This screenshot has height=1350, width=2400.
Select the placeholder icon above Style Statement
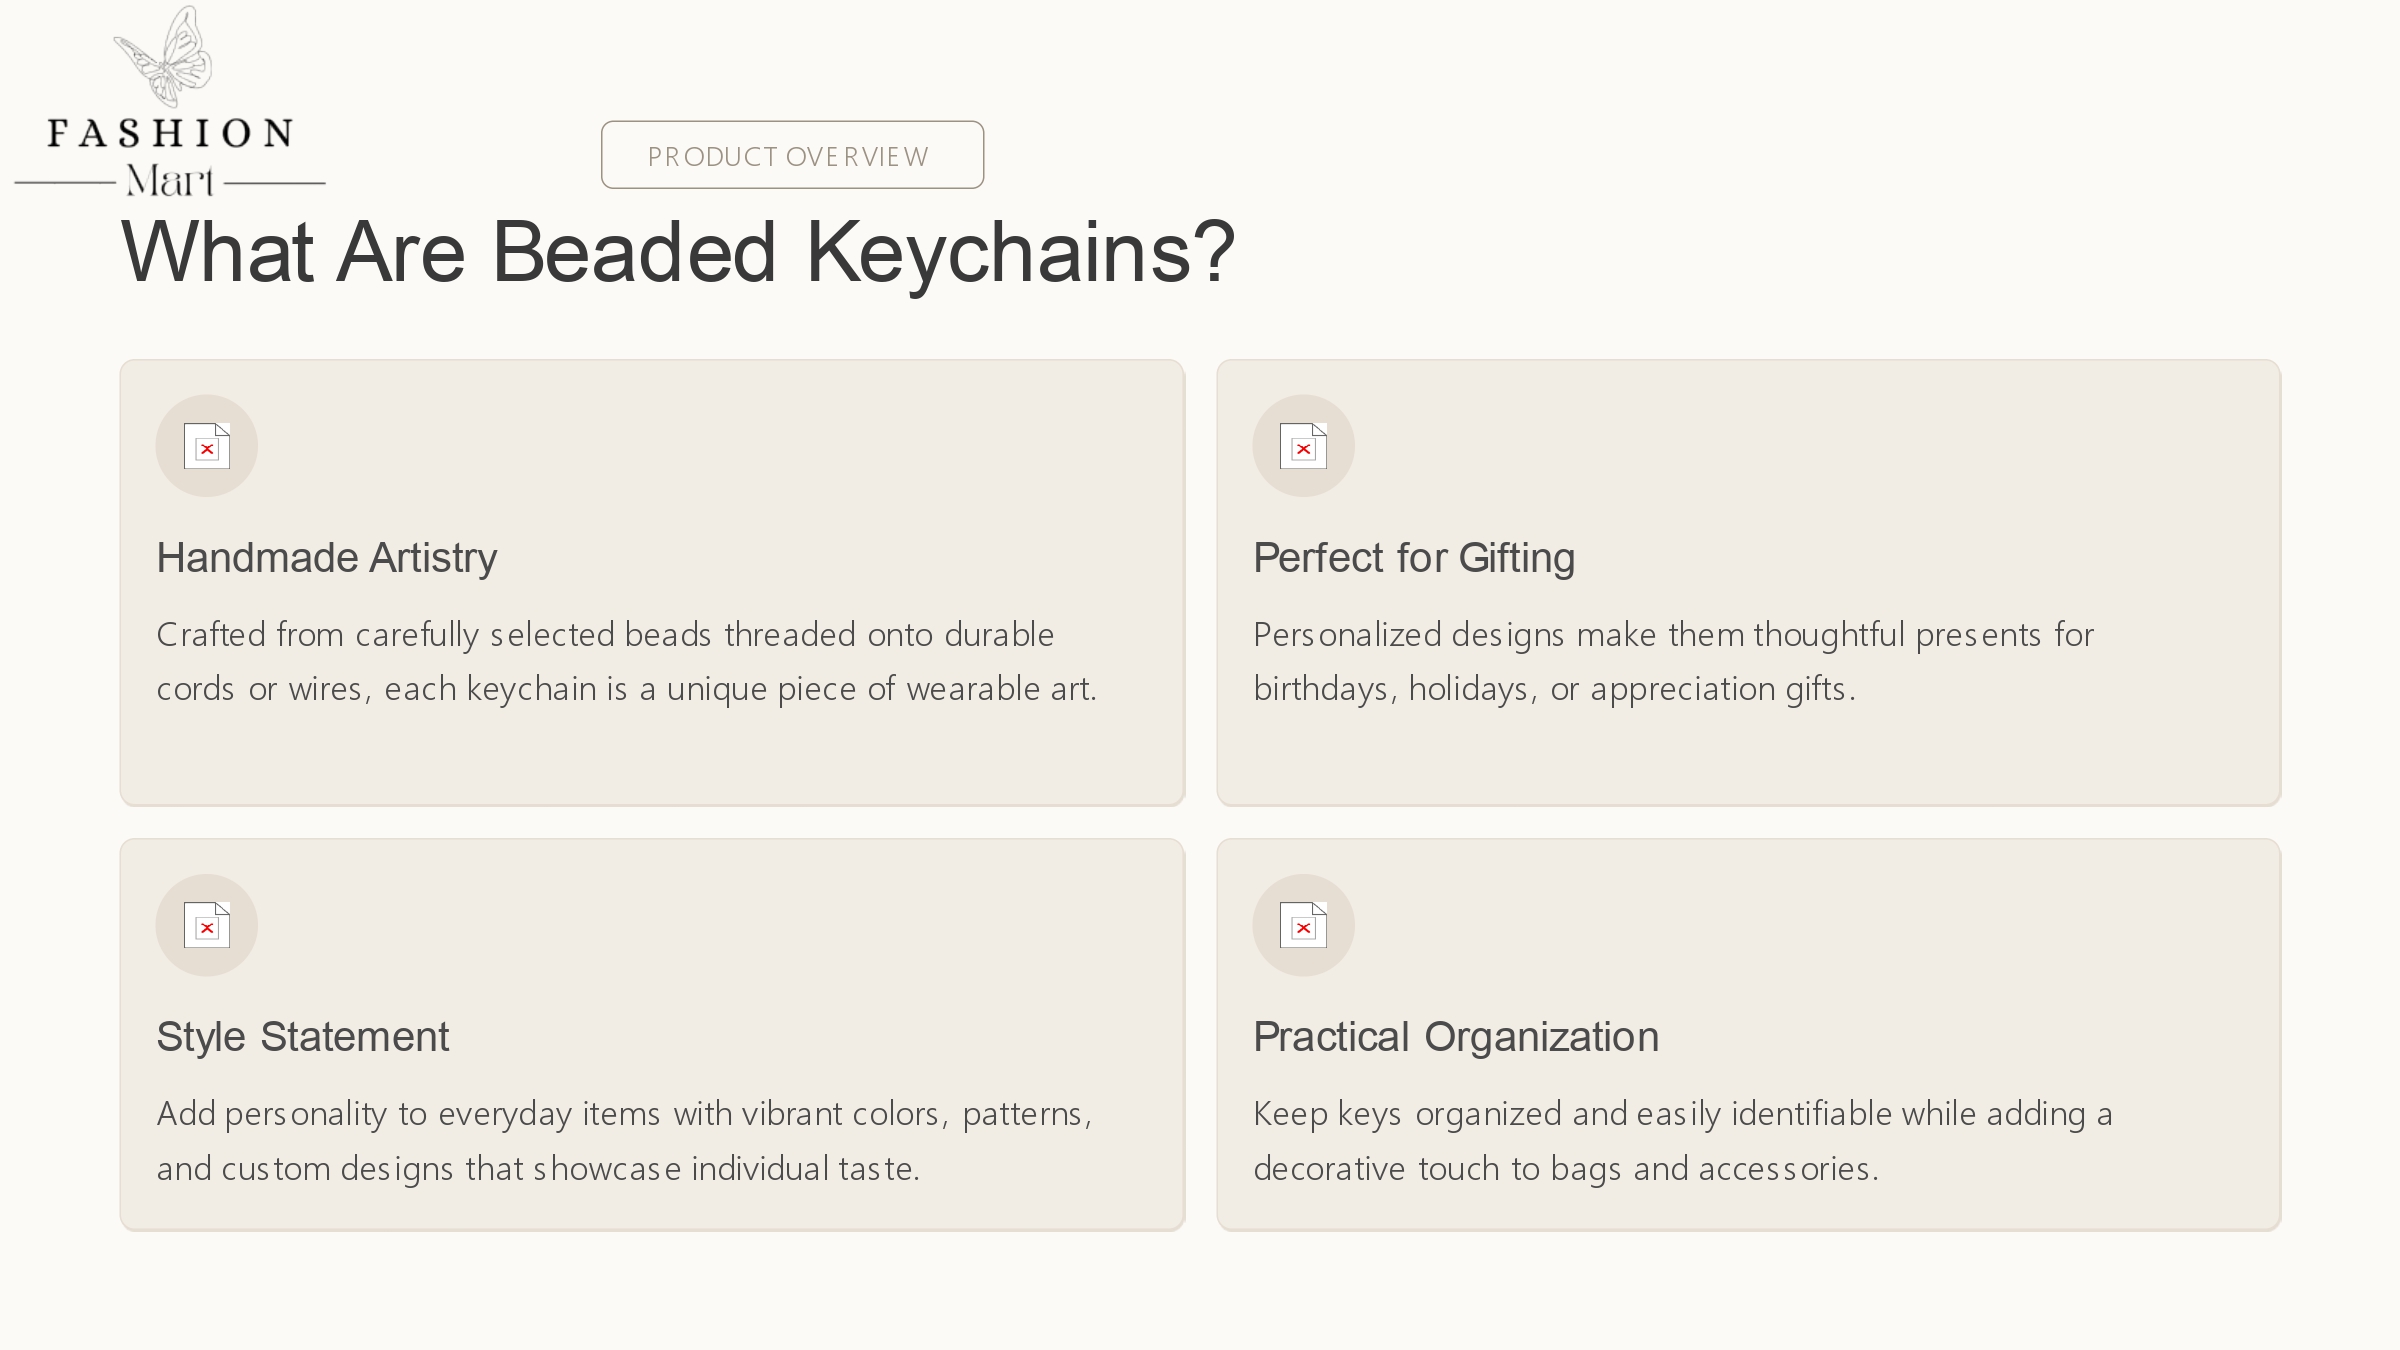(207, 925)
